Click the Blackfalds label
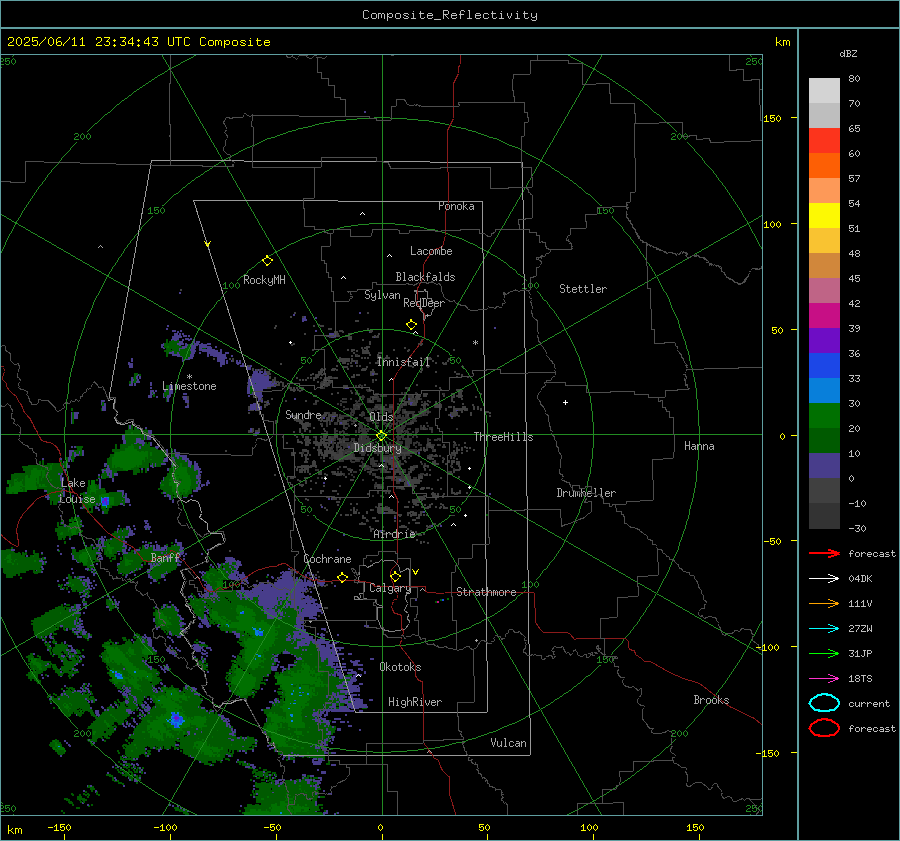 425,277
